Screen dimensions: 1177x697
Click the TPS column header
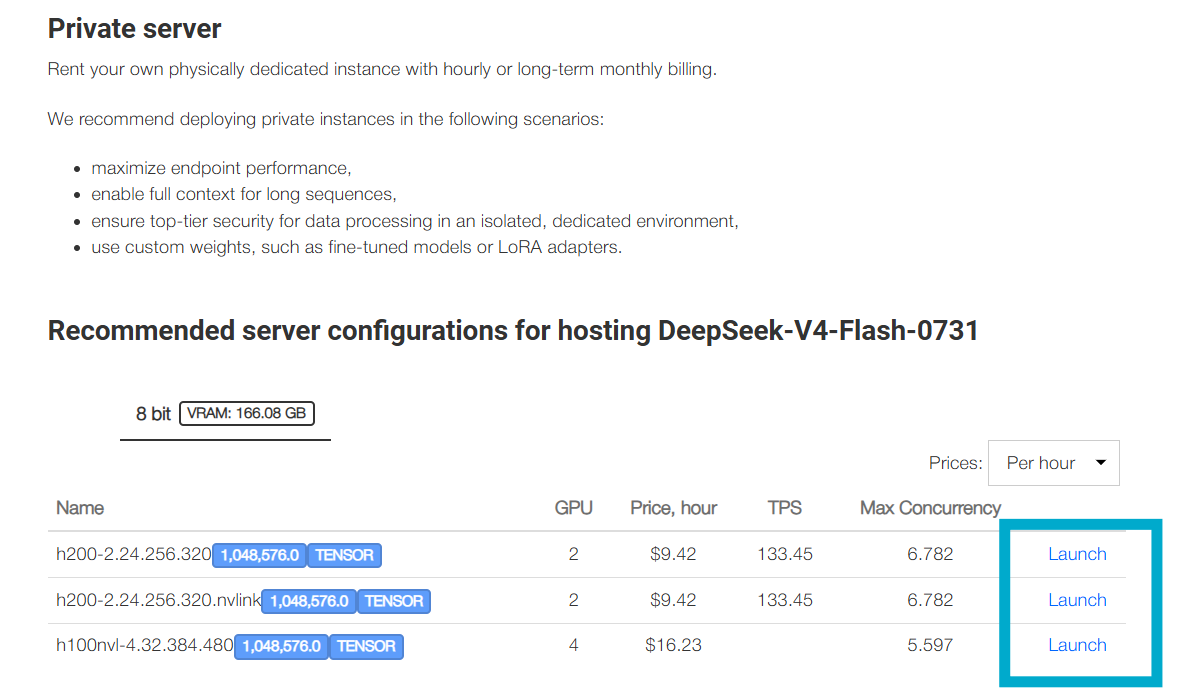(784, 508)
